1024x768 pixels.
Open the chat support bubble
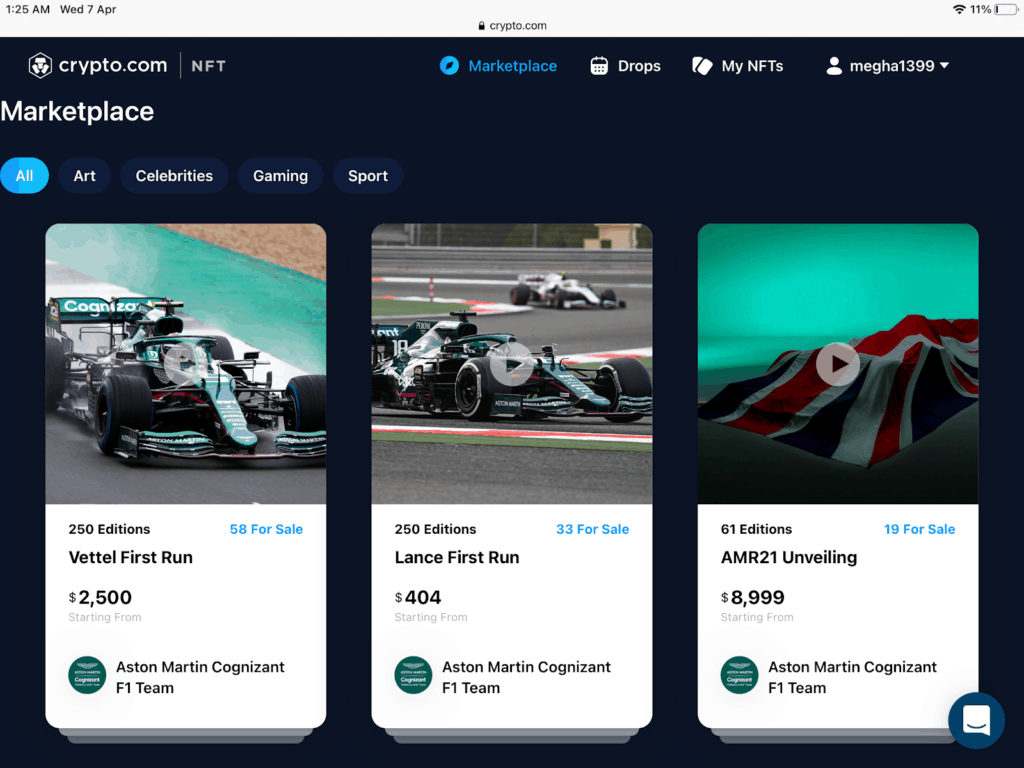pos(976,720)
